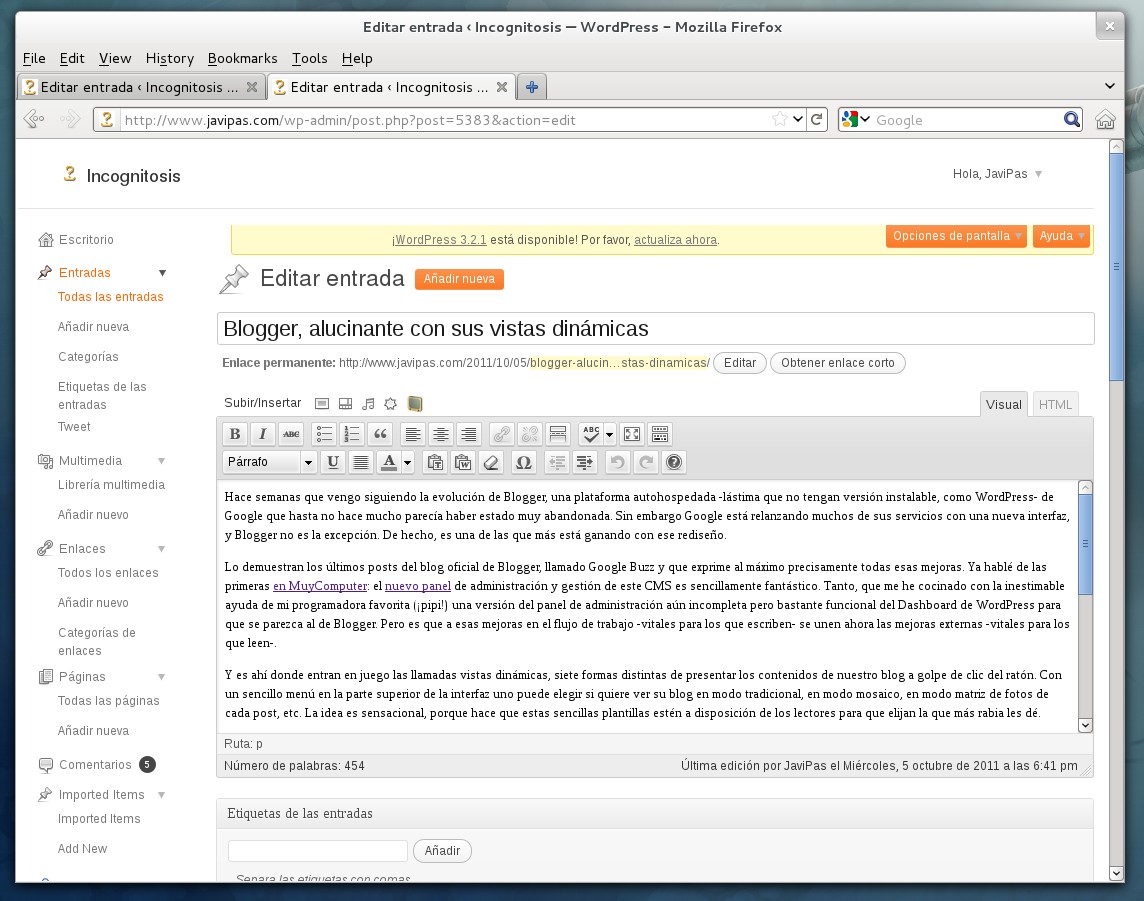
Task: Open a new Firefox tab
Action: [x=532, y=87]
